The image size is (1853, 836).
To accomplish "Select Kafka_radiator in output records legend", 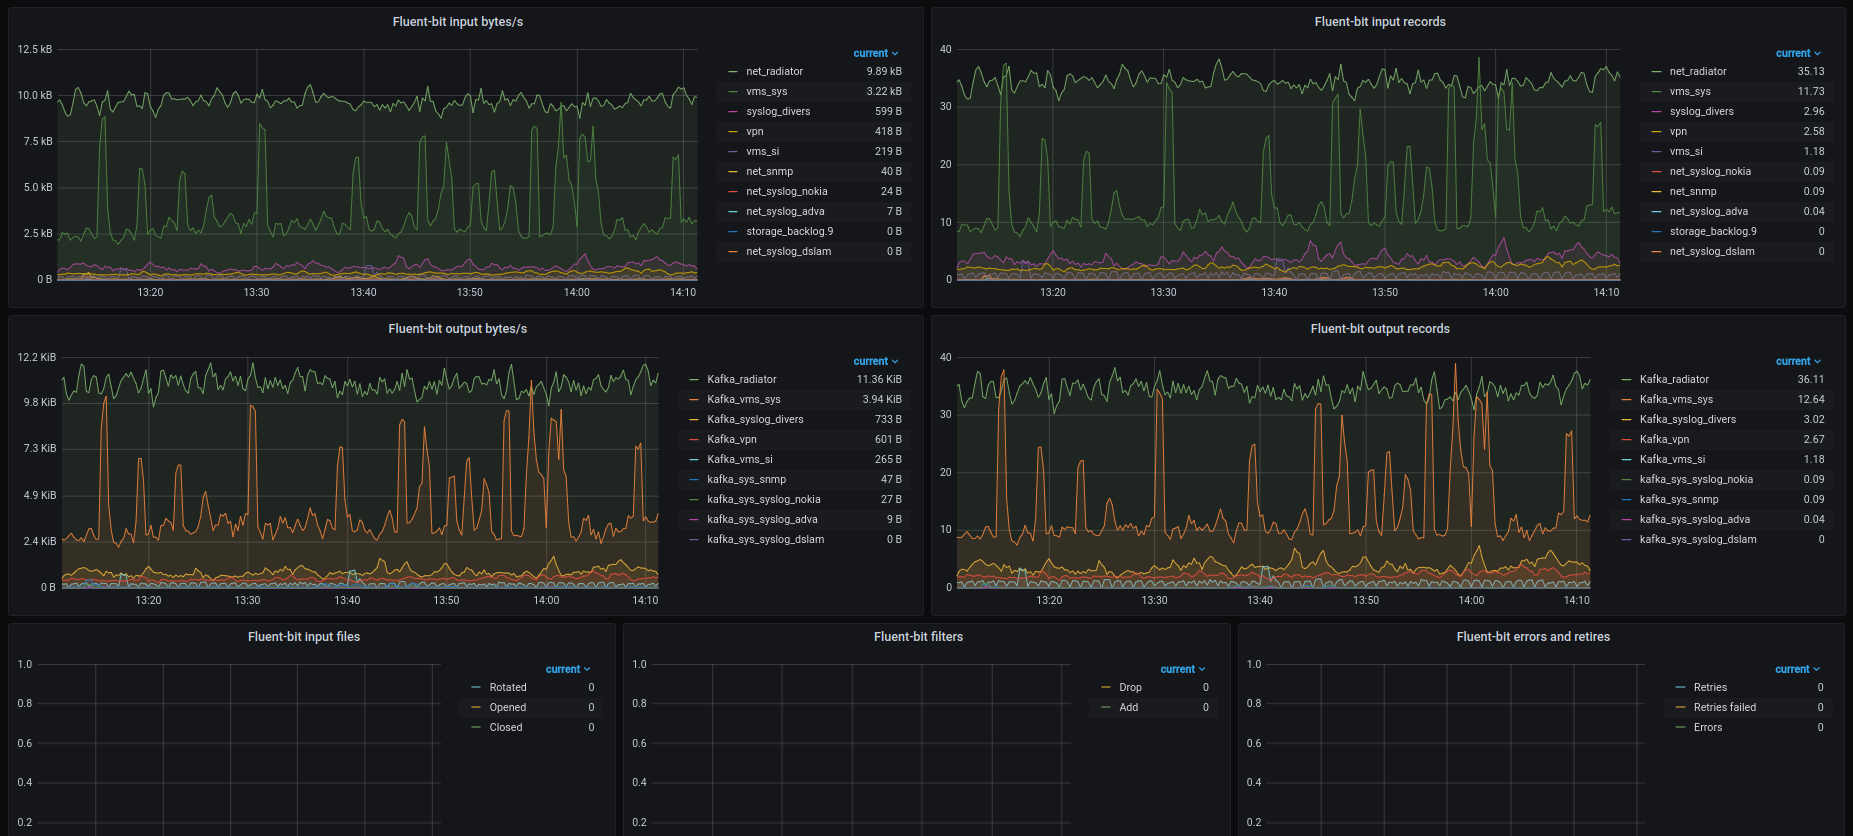I will (x=1673, y=380).
